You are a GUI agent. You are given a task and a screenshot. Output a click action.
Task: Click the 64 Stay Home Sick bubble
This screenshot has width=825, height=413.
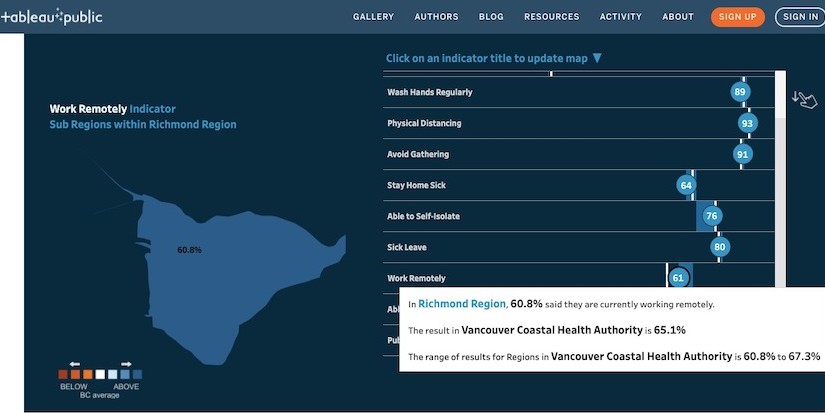point(685,185)
